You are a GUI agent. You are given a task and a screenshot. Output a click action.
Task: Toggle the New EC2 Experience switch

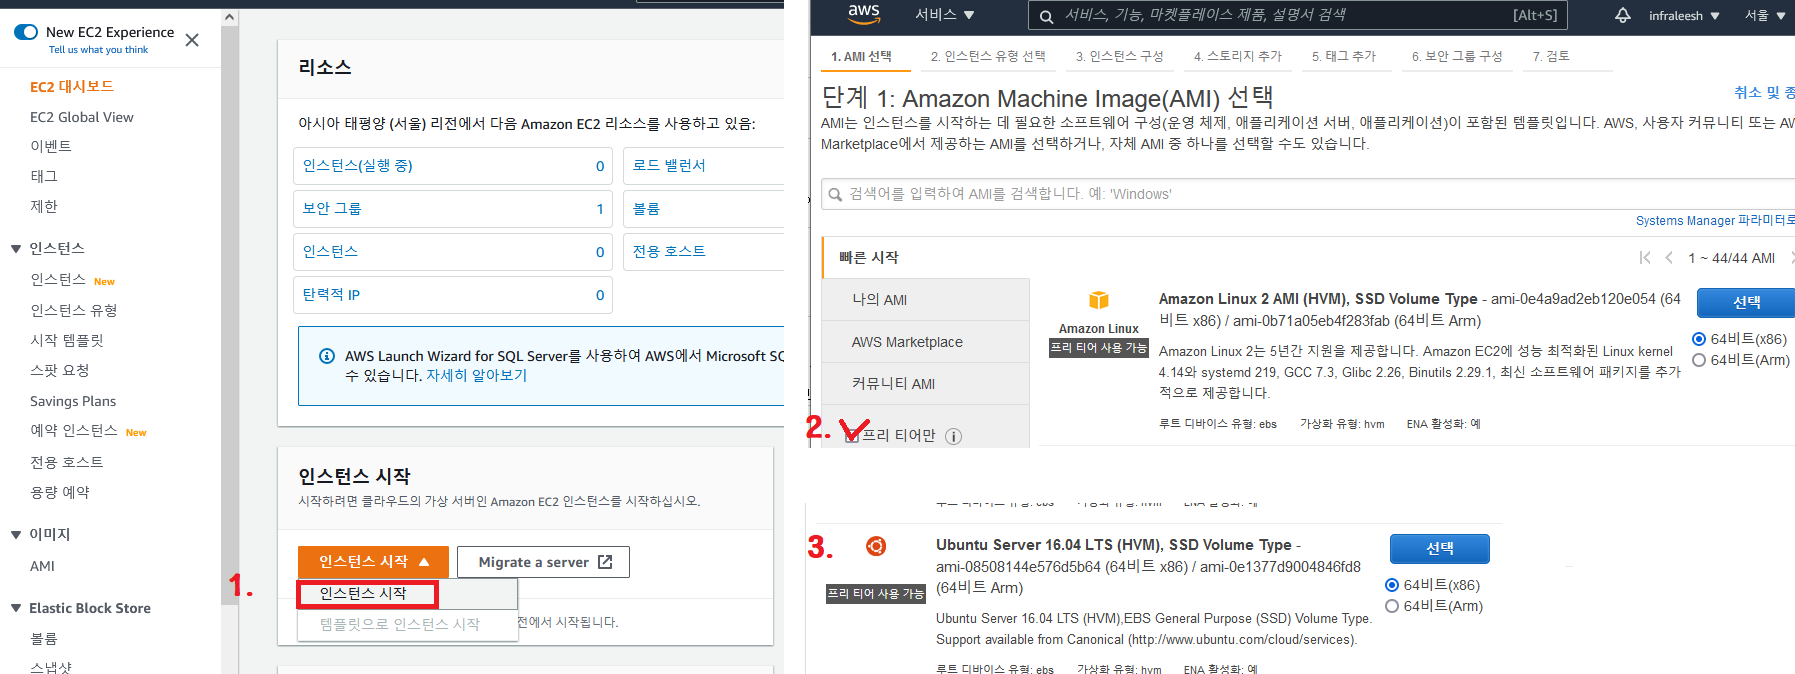click(x=26, y=32)
